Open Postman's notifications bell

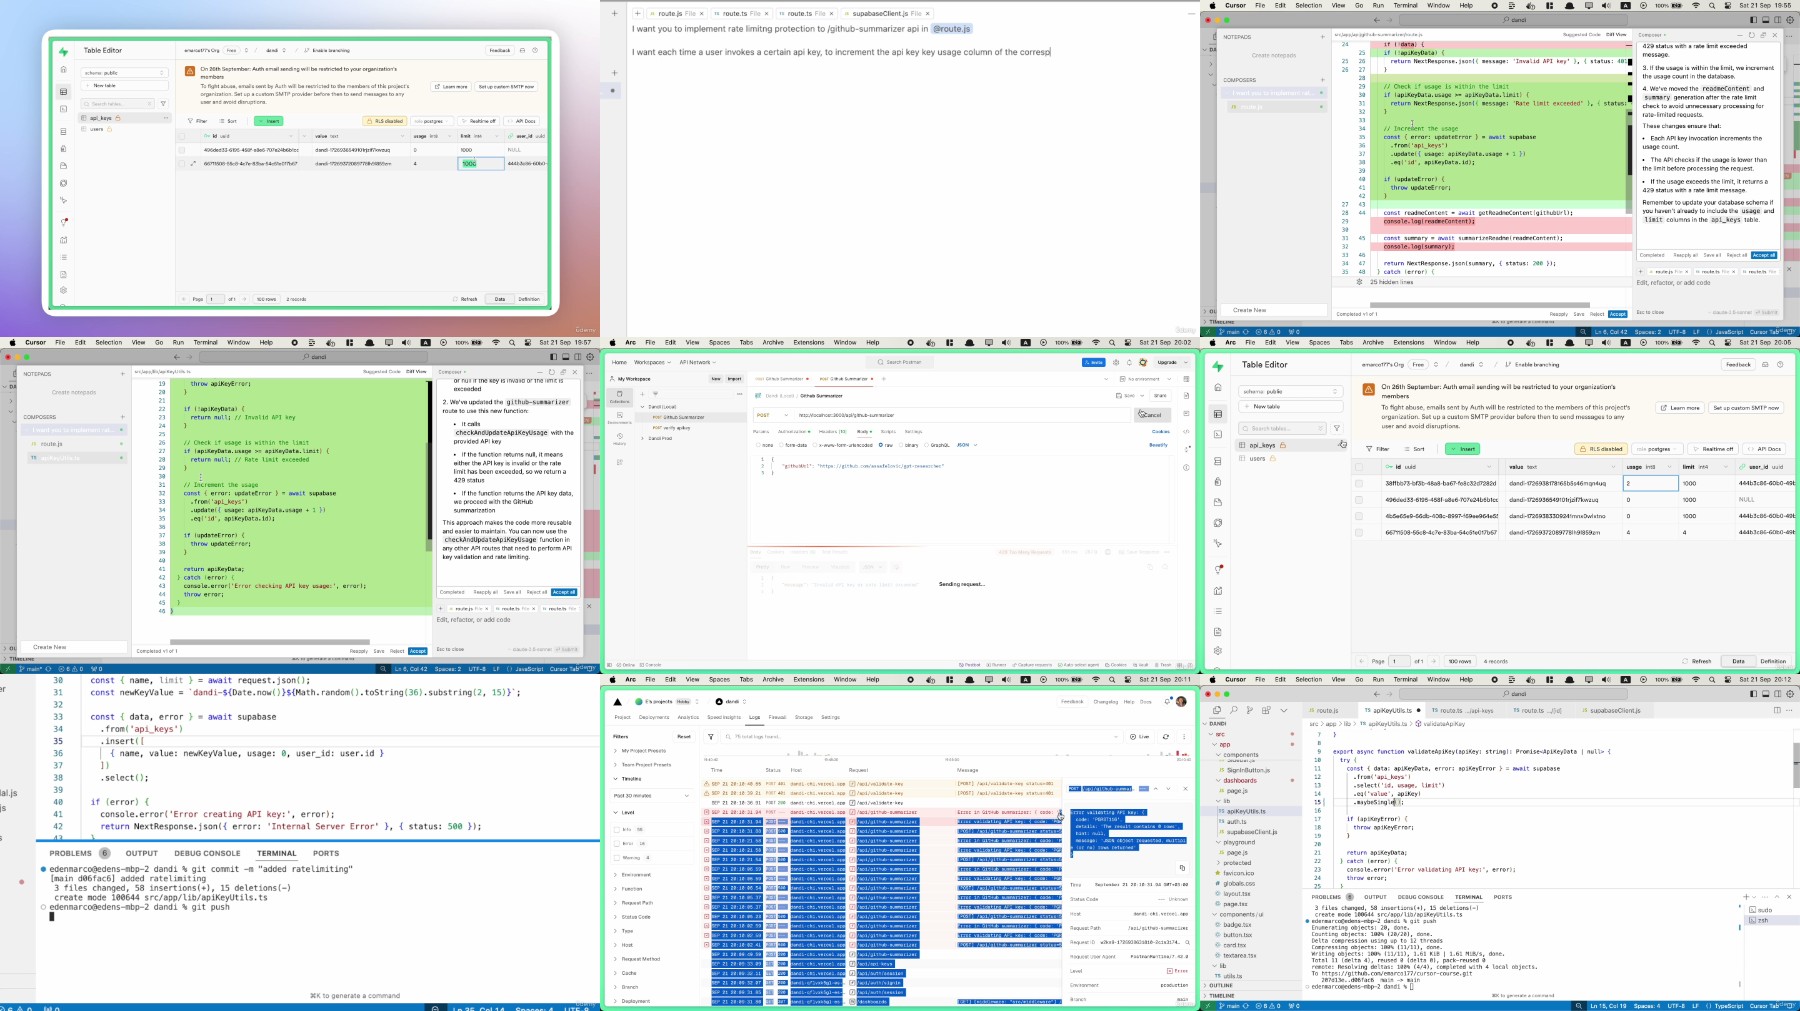pyautogui.click(x=1129, y=362)
